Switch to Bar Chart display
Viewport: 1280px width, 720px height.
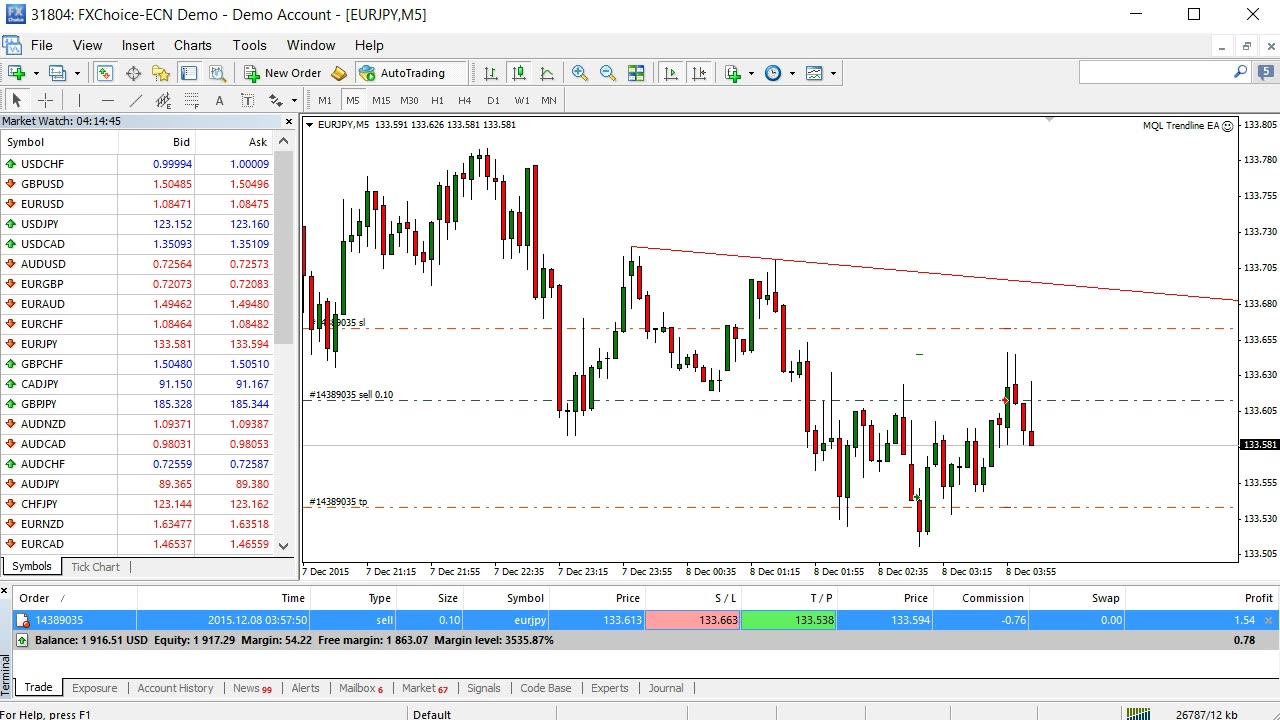491,73
